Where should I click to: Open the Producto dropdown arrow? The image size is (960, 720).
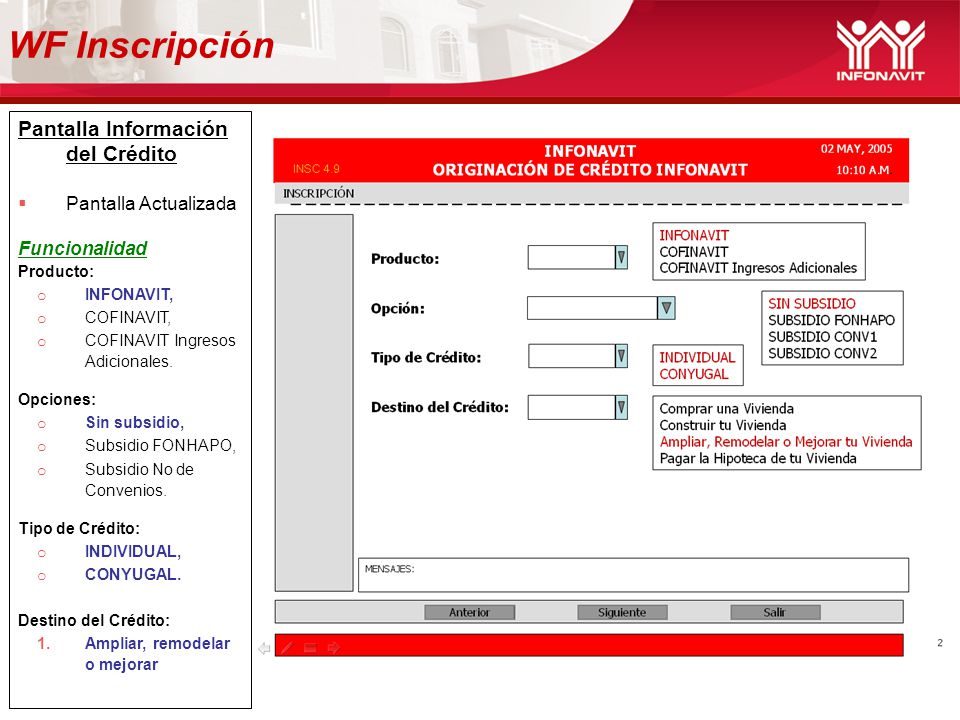tap(621, 257)
